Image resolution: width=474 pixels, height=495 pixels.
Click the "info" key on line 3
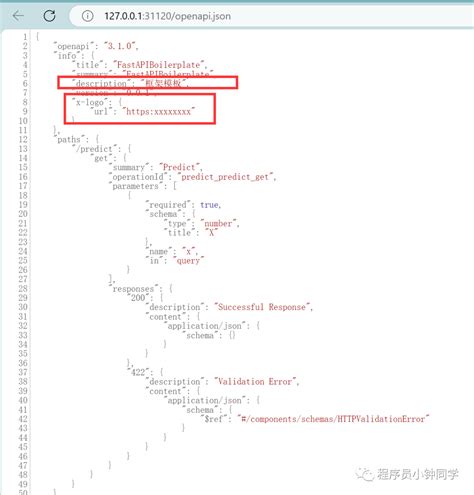(x=69, y=55)
